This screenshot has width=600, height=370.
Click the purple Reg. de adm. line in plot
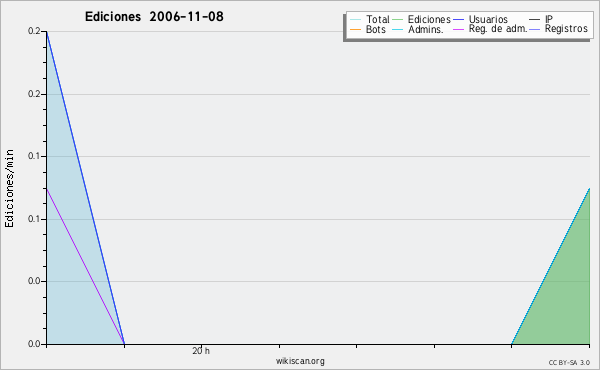tap(85, 266)
